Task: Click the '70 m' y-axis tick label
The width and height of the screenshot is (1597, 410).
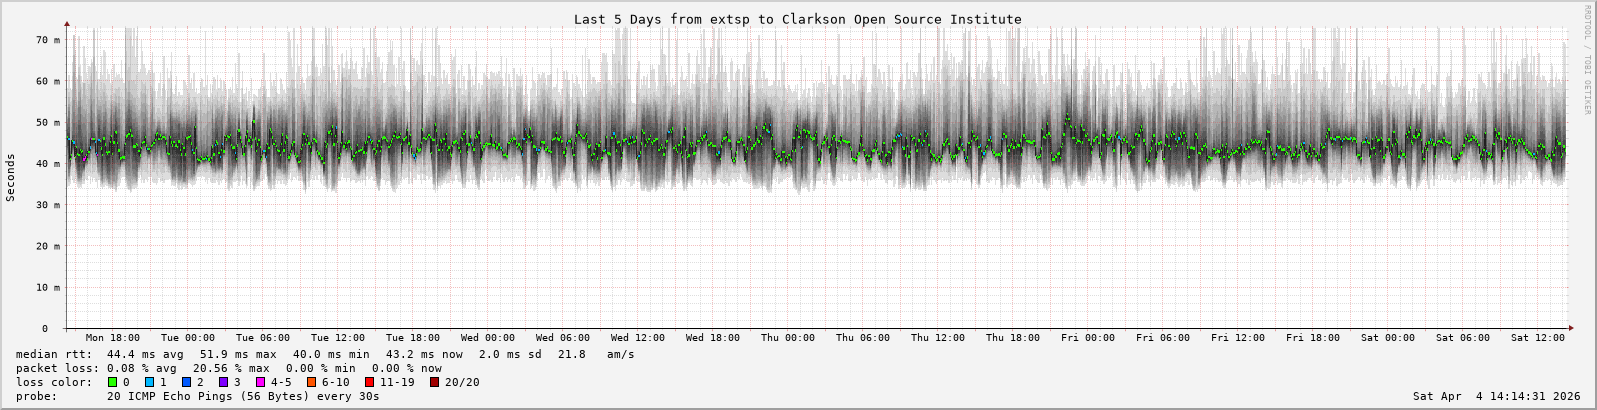Action: [49, 40]
